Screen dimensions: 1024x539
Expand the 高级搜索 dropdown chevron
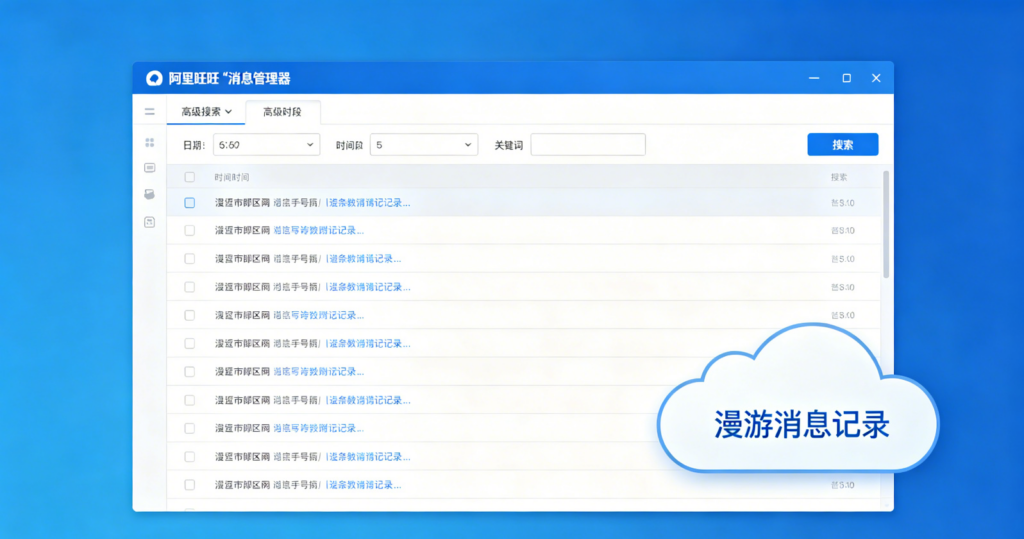(x=229, y=112)
